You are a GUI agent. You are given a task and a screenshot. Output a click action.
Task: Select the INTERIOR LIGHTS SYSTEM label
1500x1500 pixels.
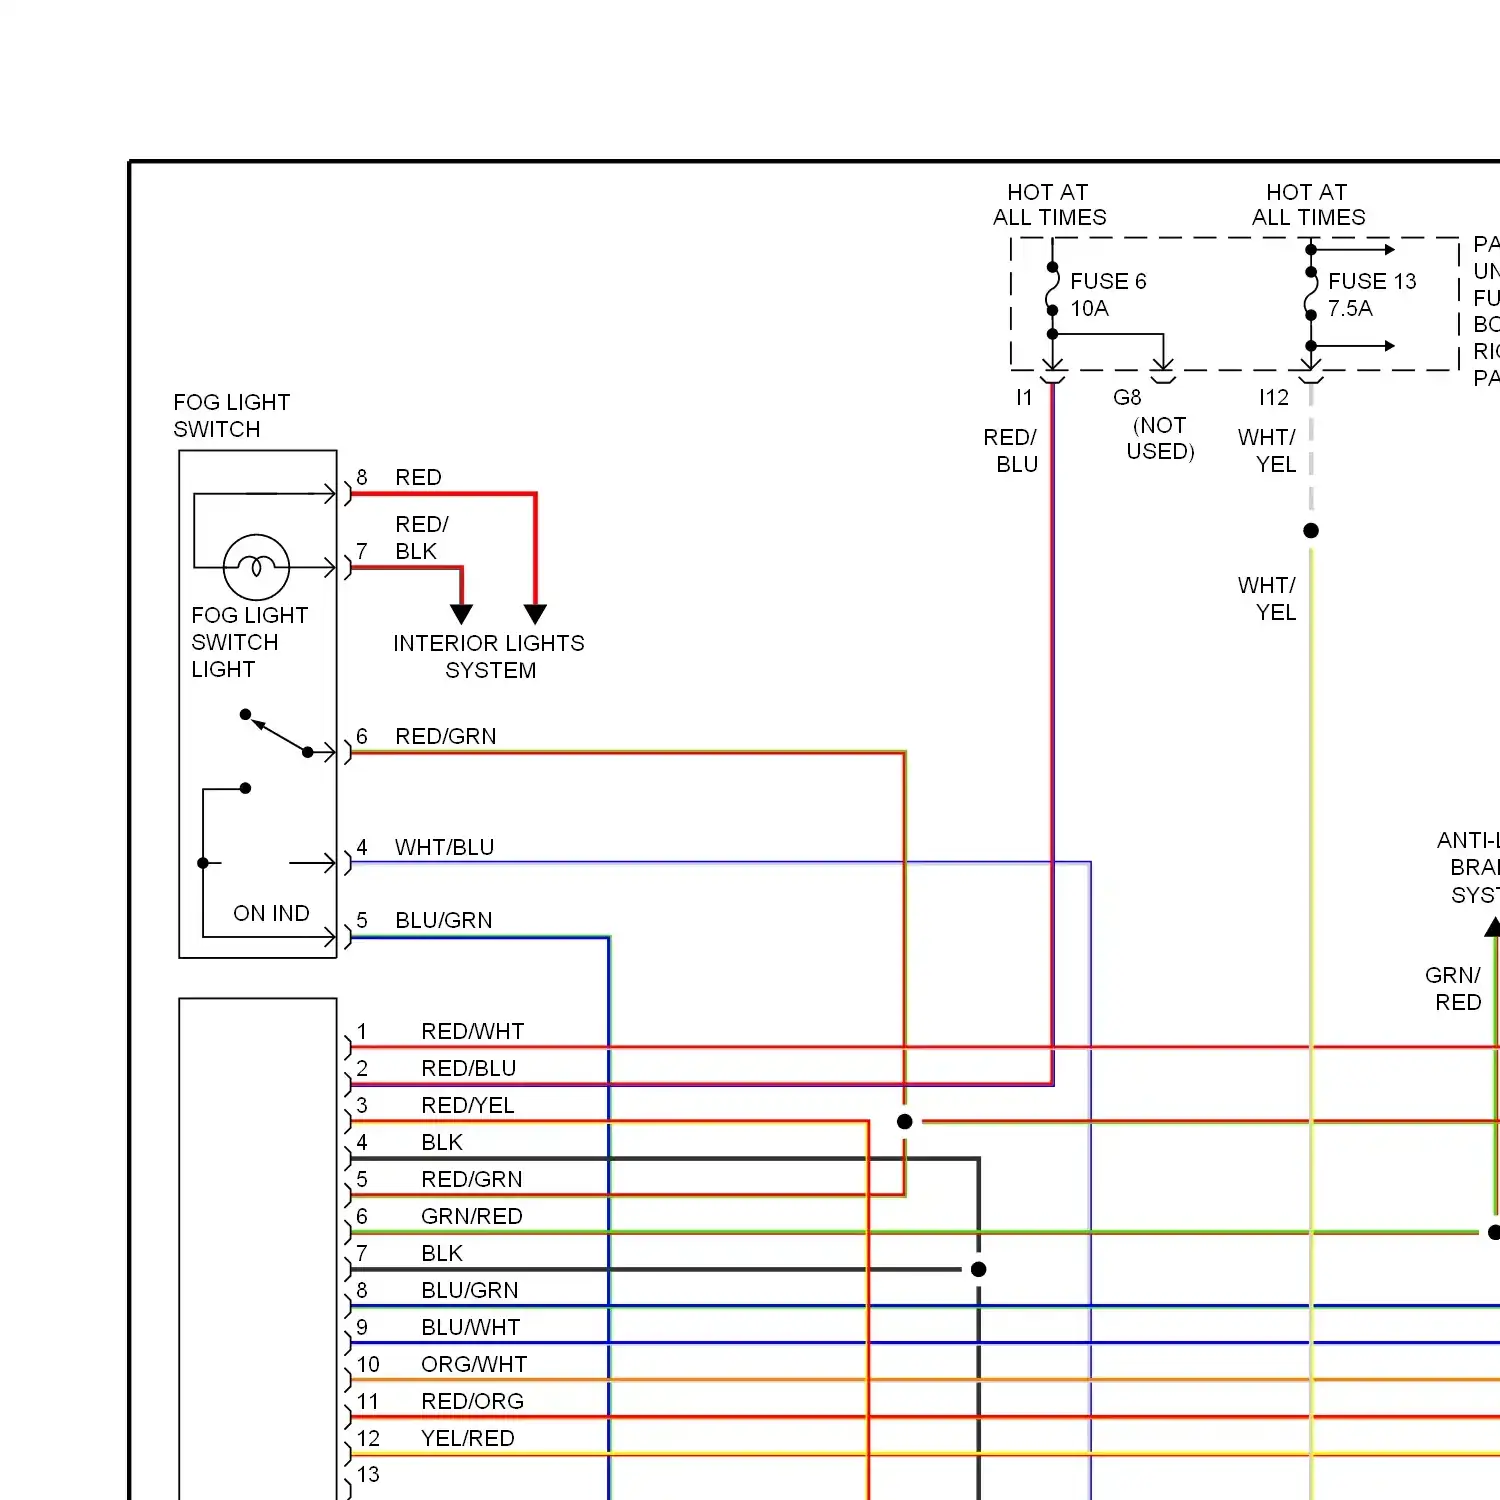[489, 656]
